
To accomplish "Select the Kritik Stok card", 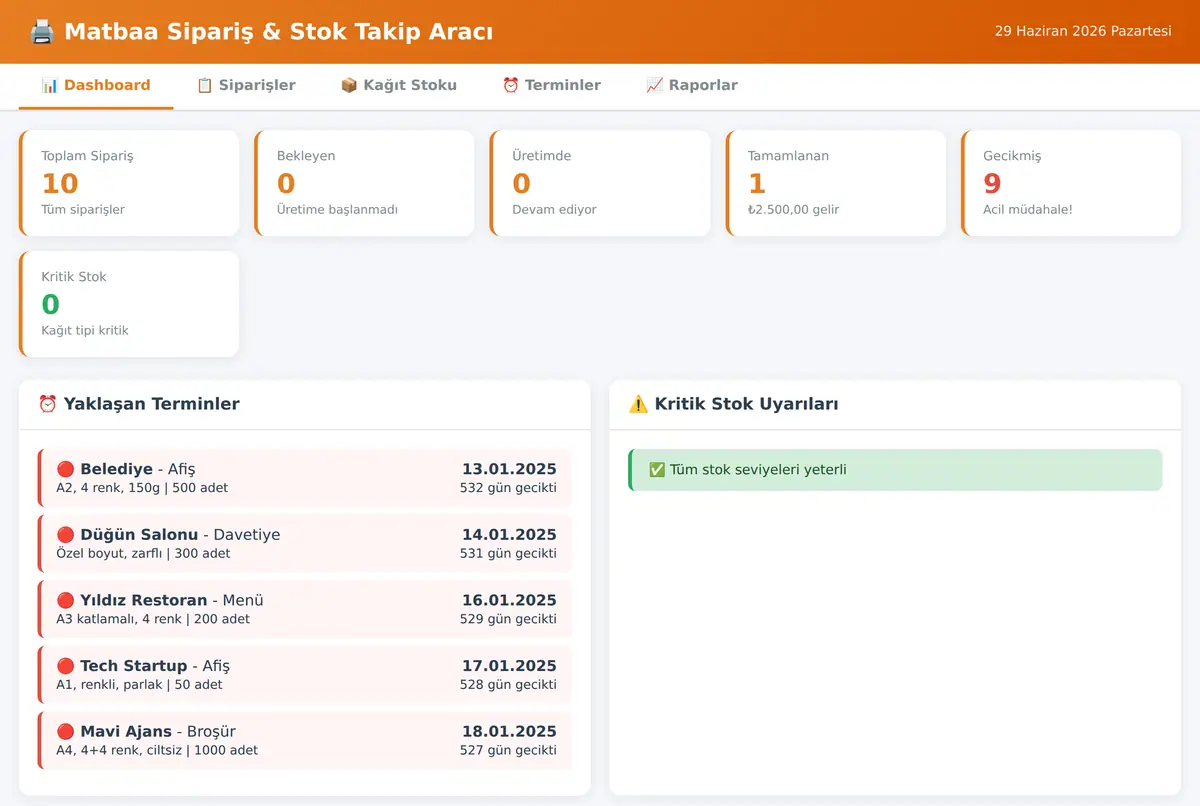I will point(129,304).
